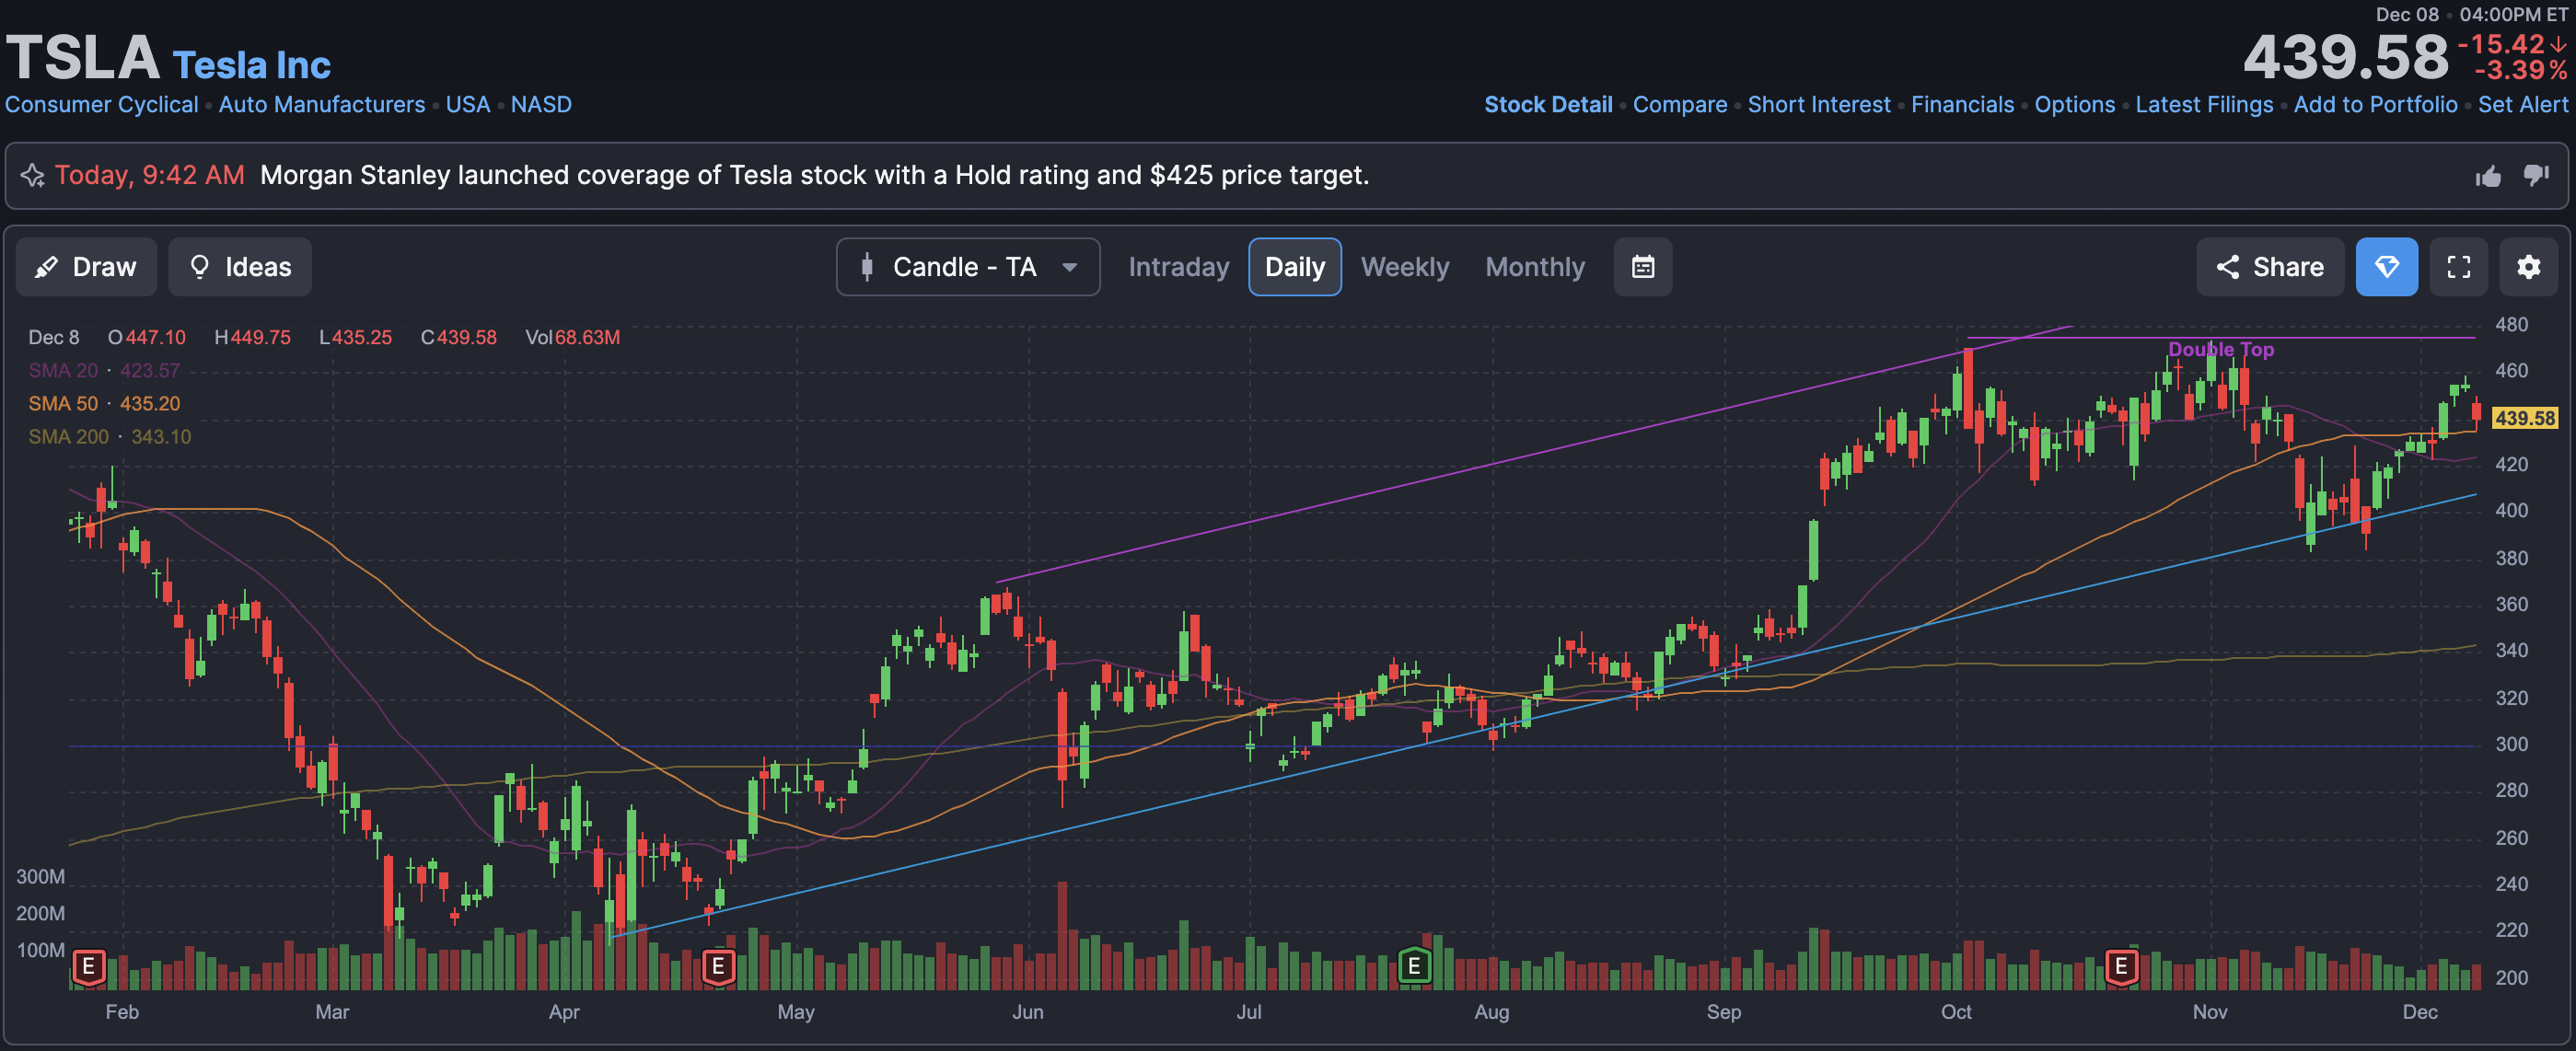Open the calendar date range picker icon
This screenshot has width=2576, height=1051.
pyautogui.click(x=1642, y=267)
